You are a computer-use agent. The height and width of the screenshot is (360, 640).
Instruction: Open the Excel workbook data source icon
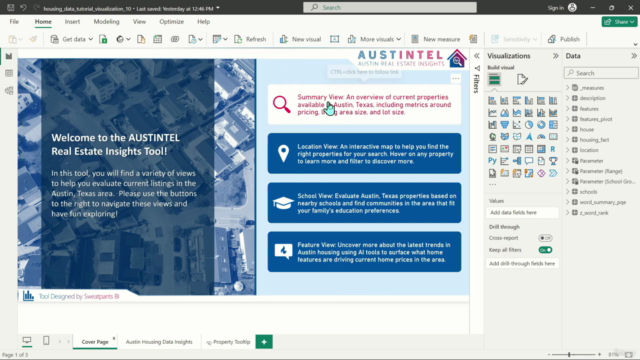click(x=103, y=39)
